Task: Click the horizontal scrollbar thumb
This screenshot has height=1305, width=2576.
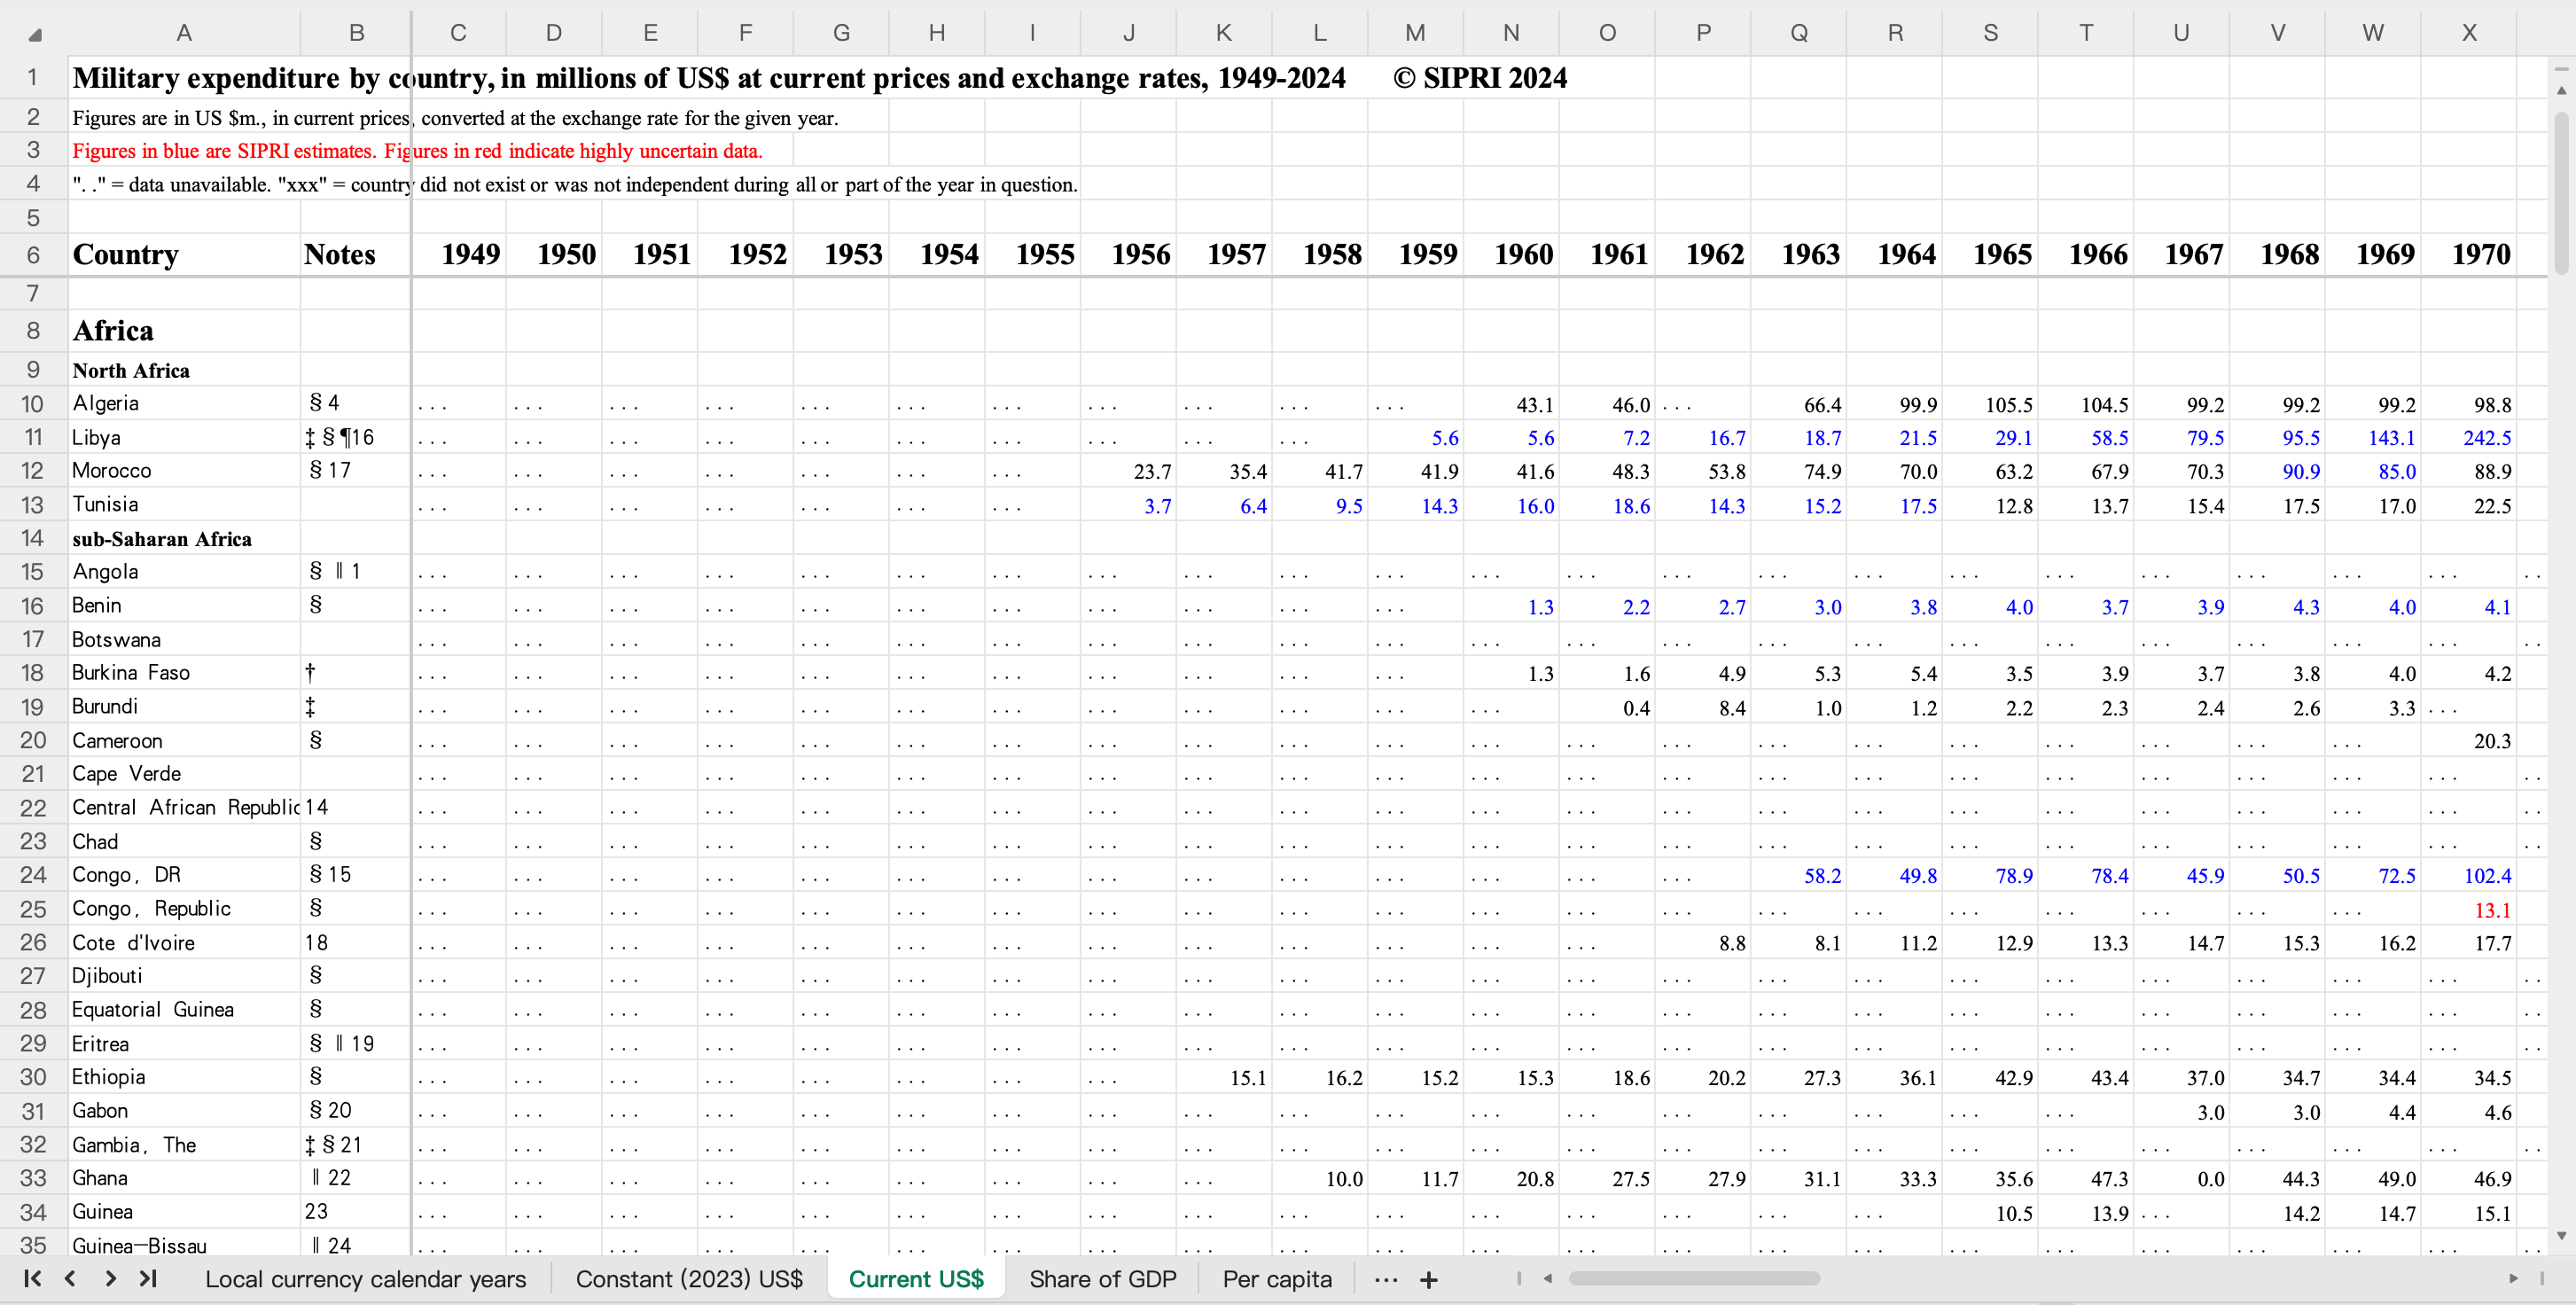Action: pyautogui.click(x=1693, y=1278)
